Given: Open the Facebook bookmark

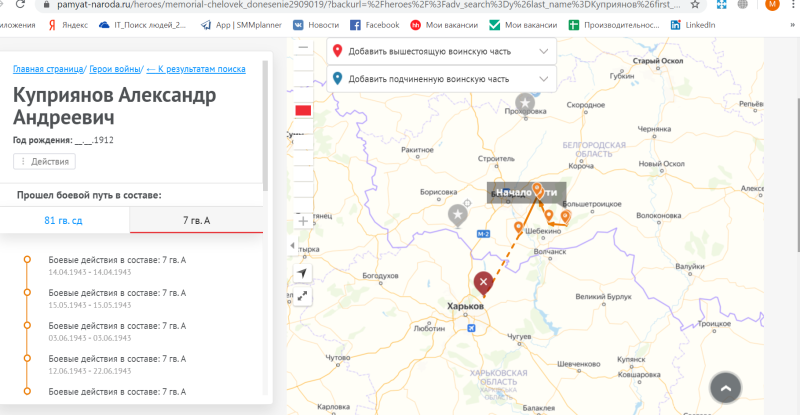Looking at the screenshot, I should pyautogui.click(x=375, y=25).
